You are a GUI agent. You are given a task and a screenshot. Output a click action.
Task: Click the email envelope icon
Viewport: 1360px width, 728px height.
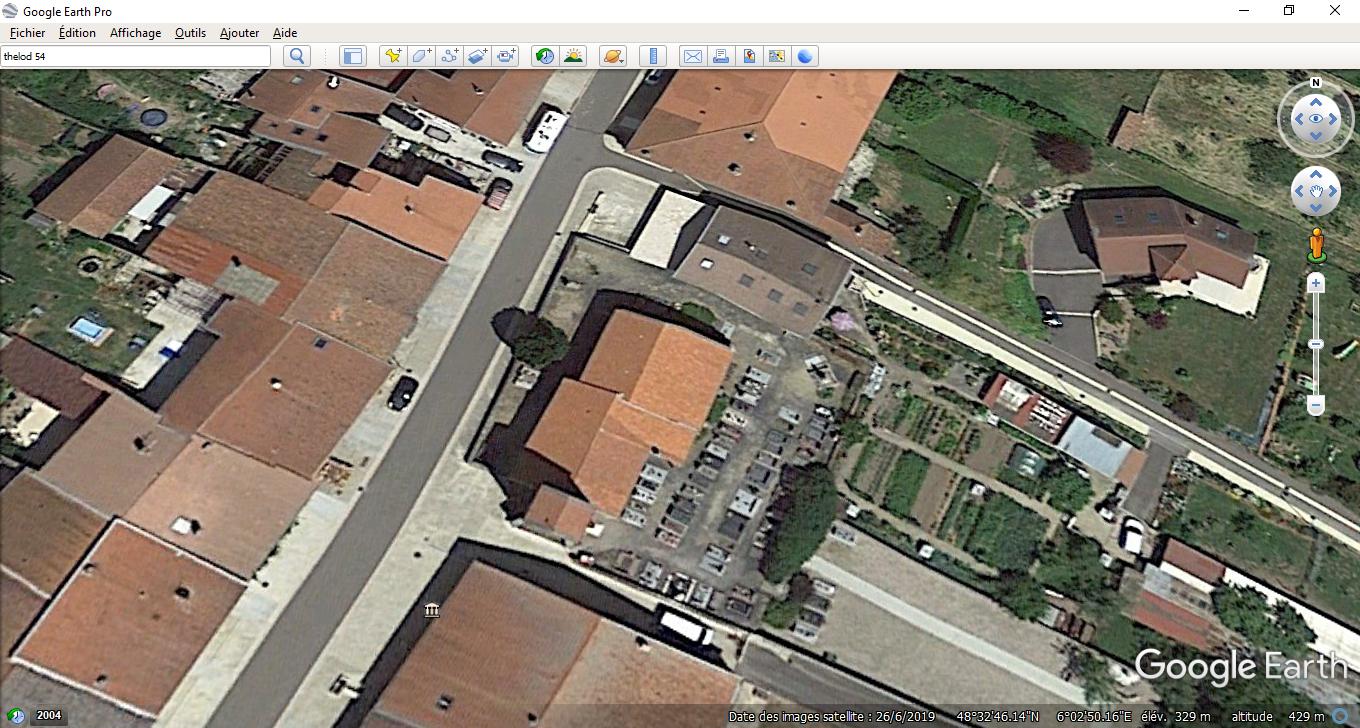point(692,56)
